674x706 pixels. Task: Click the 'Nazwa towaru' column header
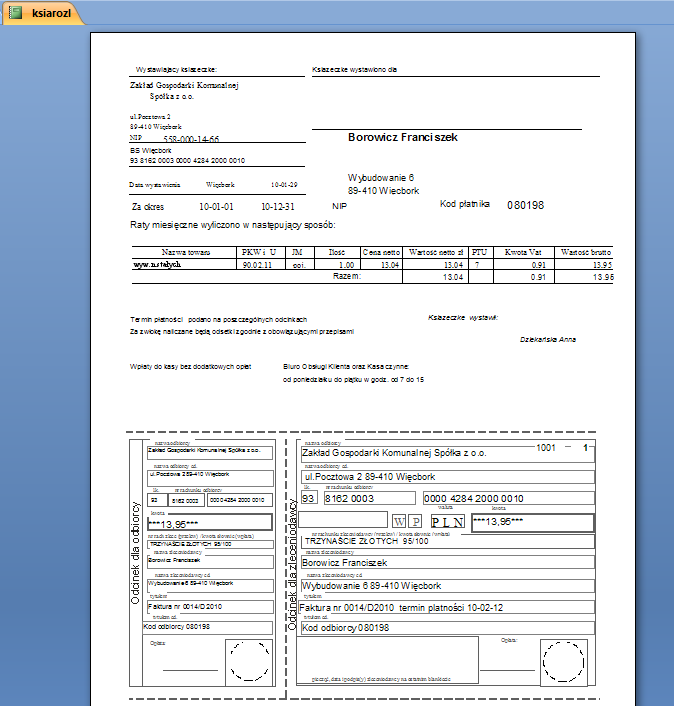coord(185,252)
